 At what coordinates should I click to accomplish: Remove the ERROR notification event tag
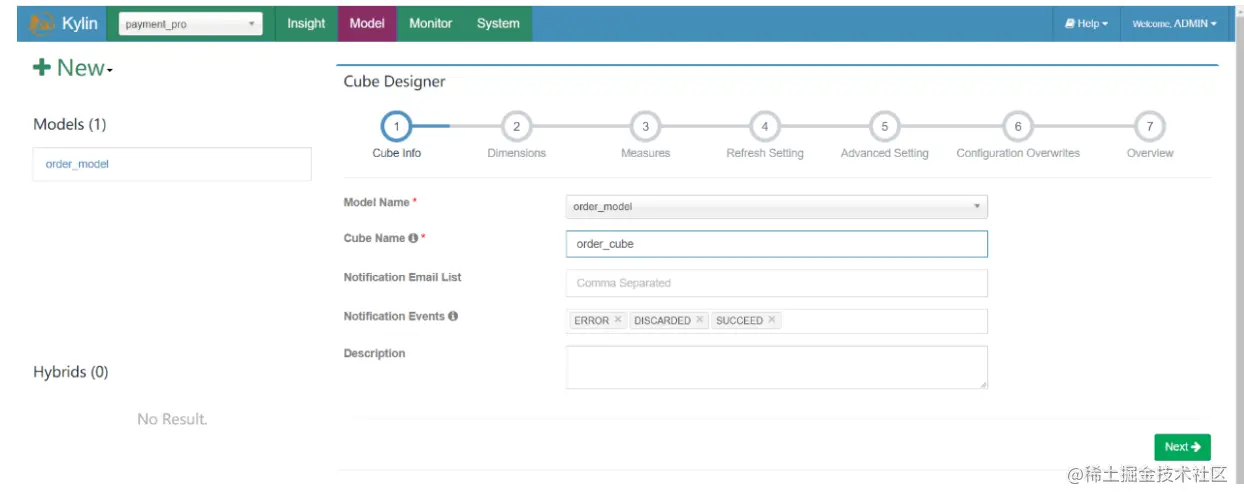coord(618,320)
